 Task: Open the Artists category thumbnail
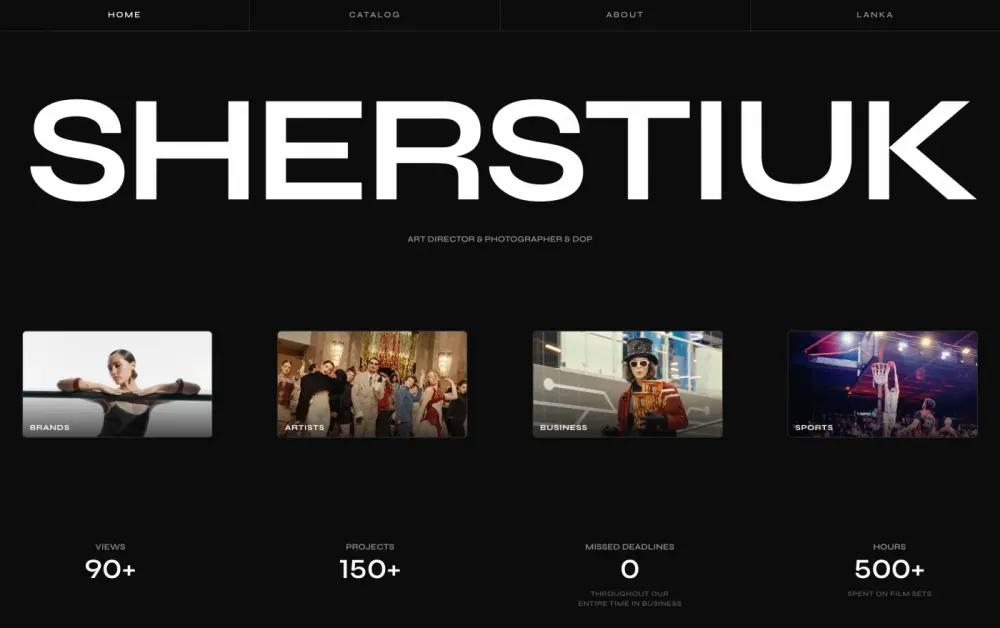[372, 384]
